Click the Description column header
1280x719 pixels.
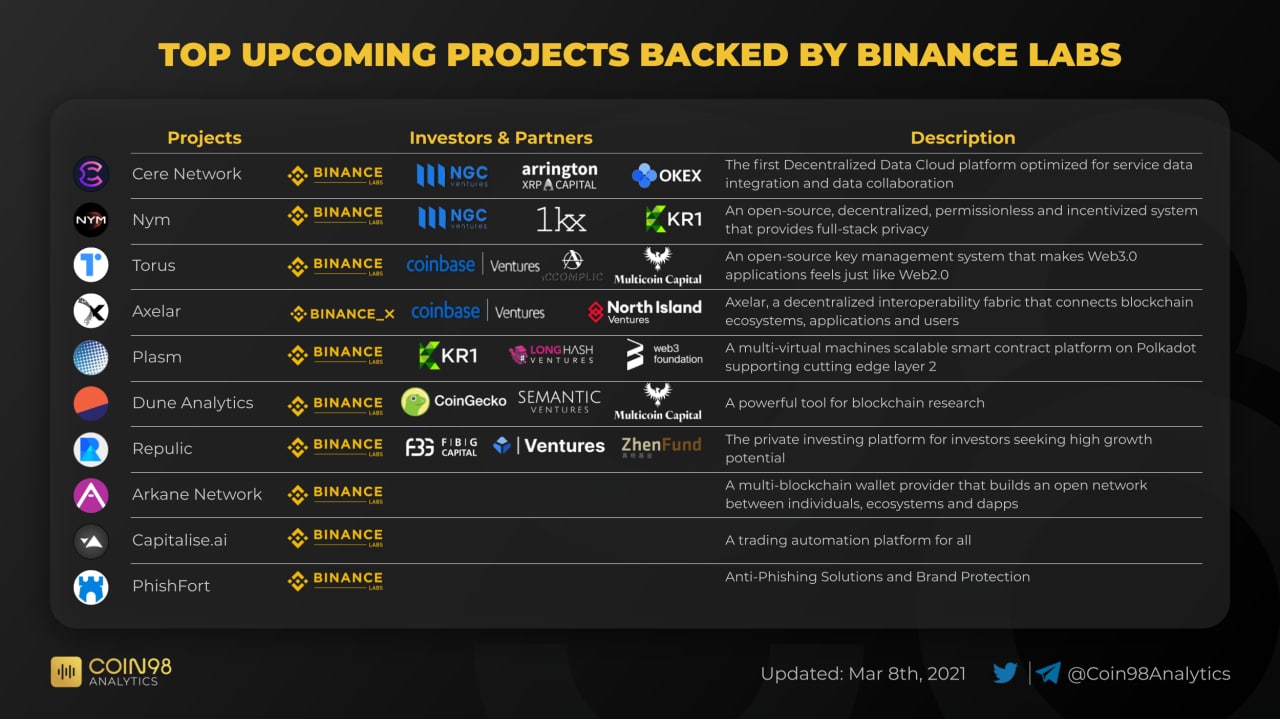962,138
